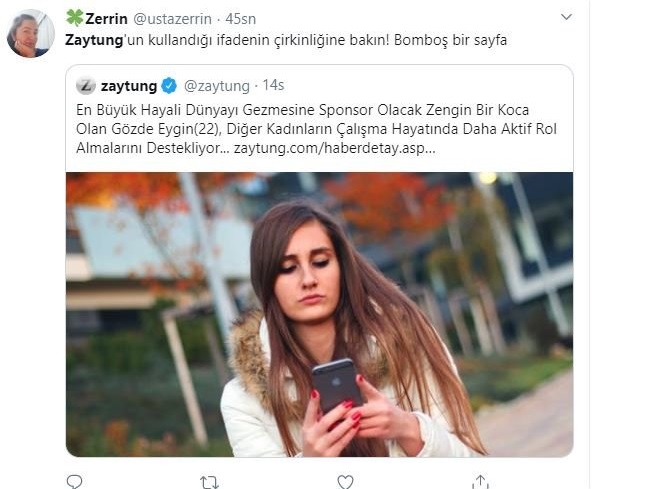The width and height of the screenshot is (647, 489).
Task: Retweet this tweet using the retweet icon
Action: coord(209,482)
